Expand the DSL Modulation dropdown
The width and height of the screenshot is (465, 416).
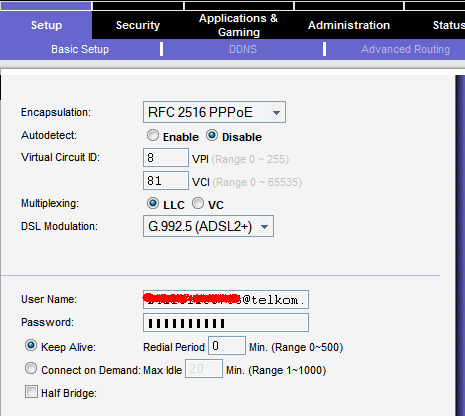(x=208, y=226)
